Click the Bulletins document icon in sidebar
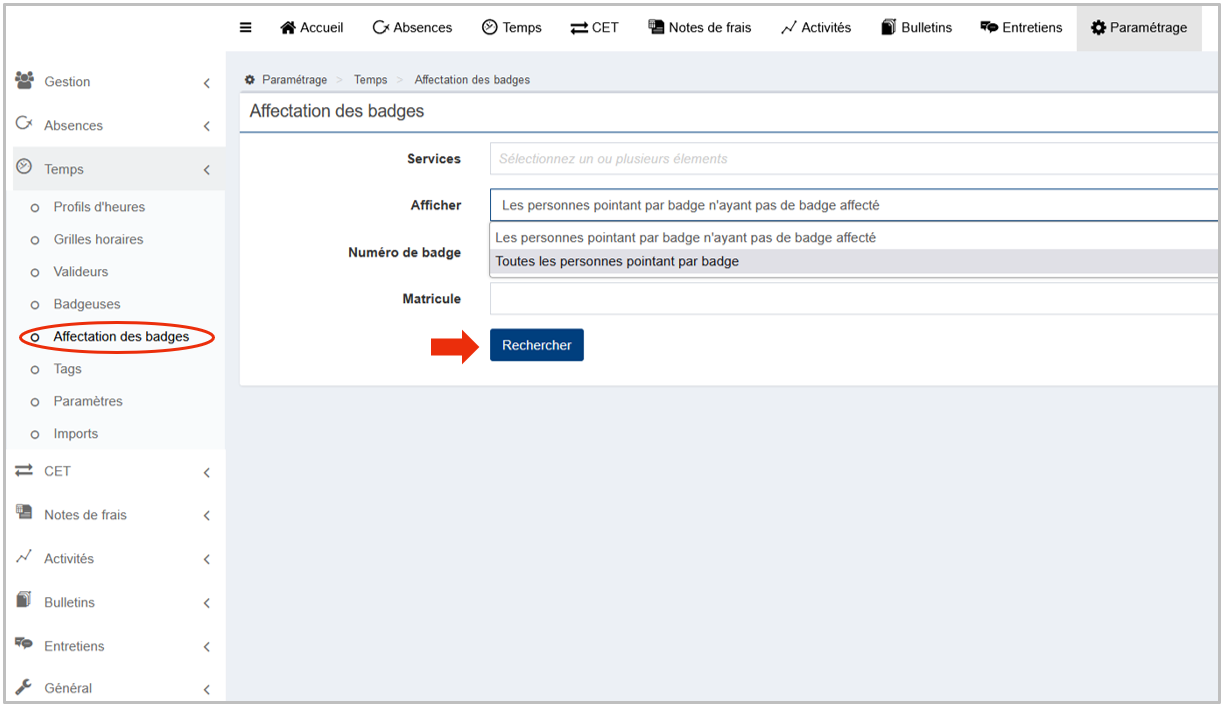This screenshot has width=1222, height=705. pos(25,601)
